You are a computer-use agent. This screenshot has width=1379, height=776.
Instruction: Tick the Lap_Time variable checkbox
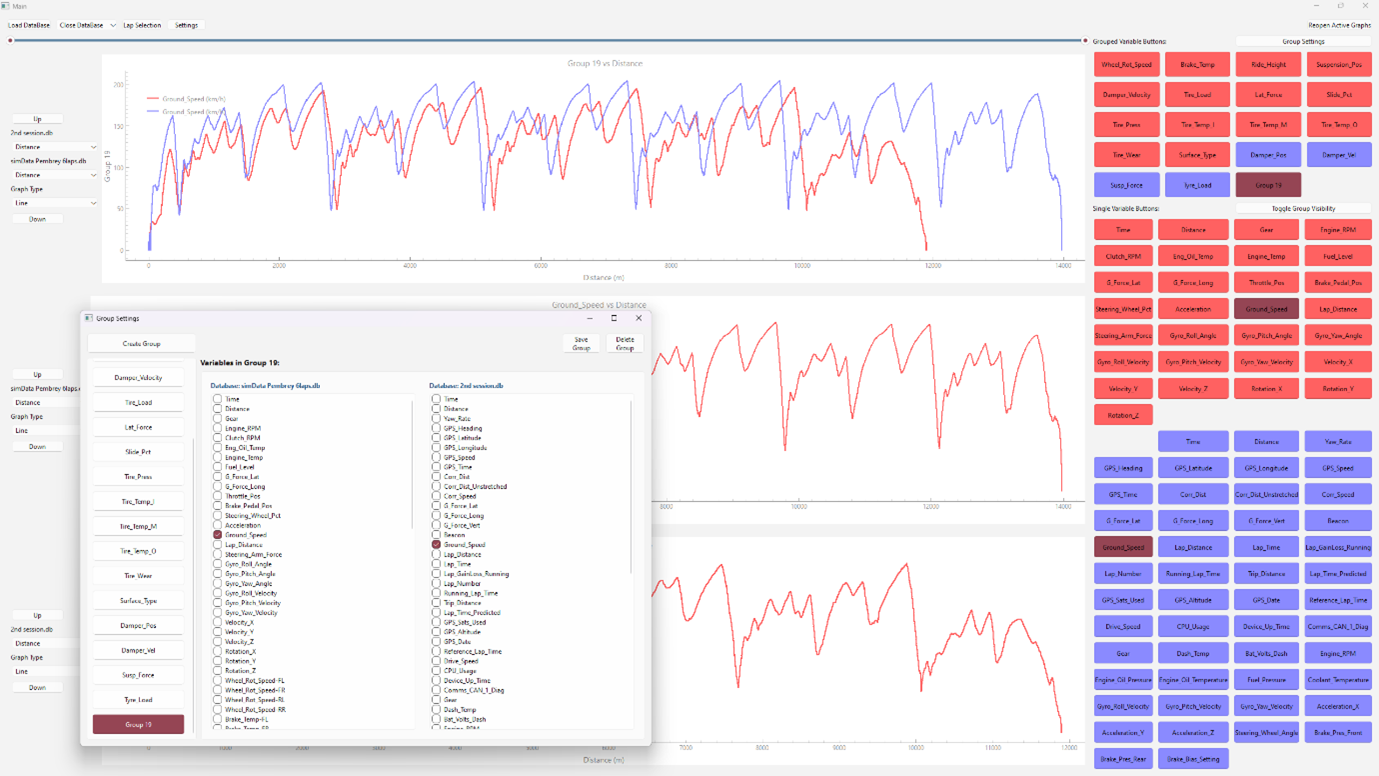point(436,564)
